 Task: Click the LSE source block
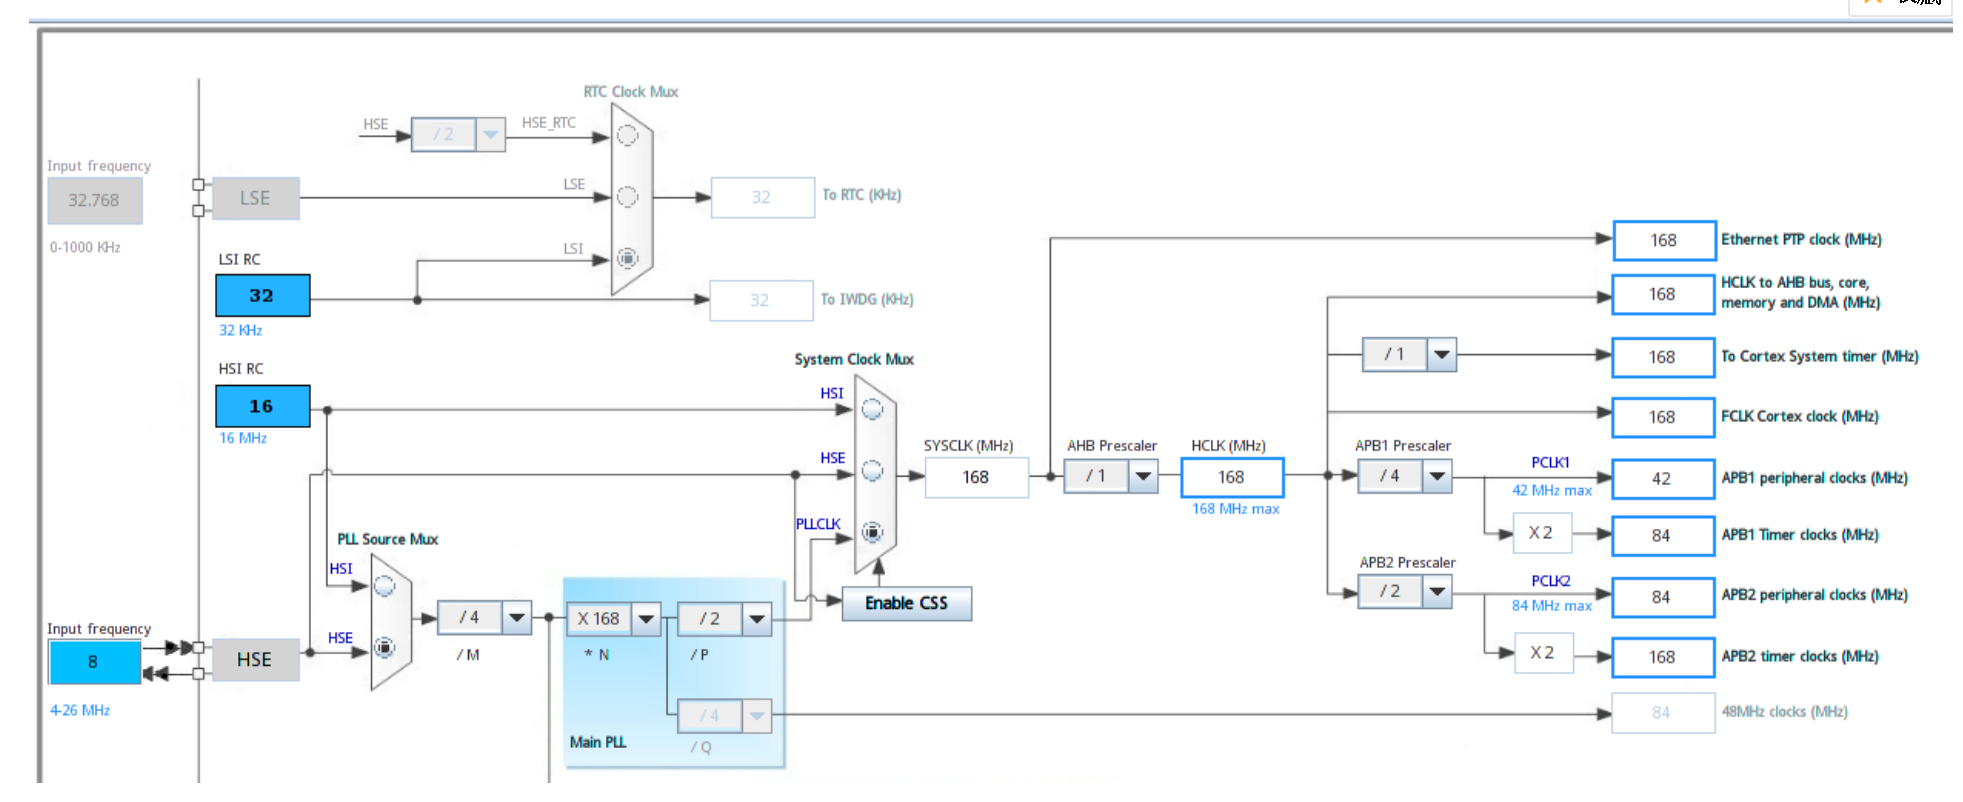click(x=255, y=198)
